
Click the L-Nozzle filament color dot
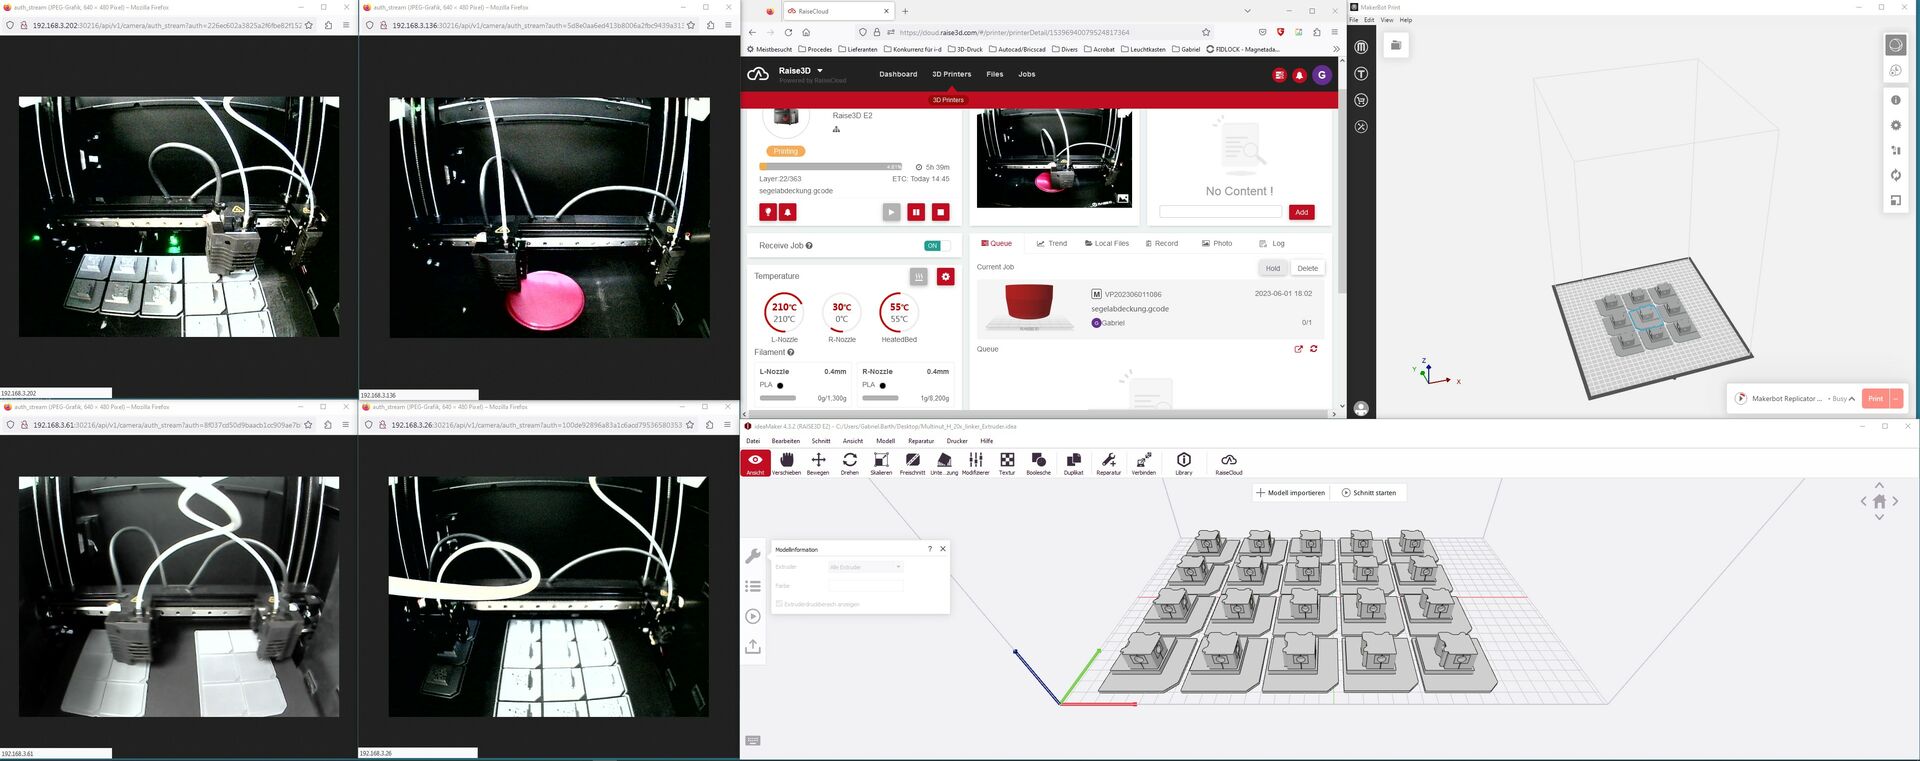780,385
